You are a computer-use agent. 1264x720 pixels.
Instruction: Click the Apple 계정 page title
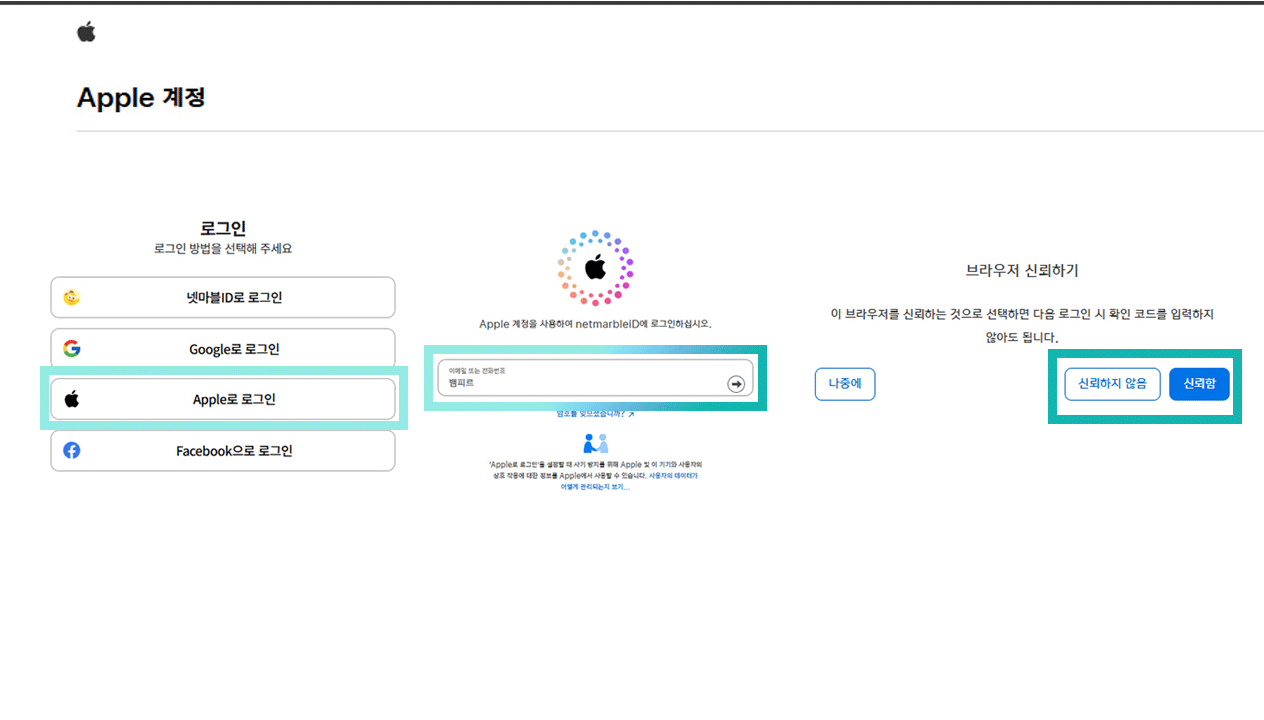coord(140,97)
